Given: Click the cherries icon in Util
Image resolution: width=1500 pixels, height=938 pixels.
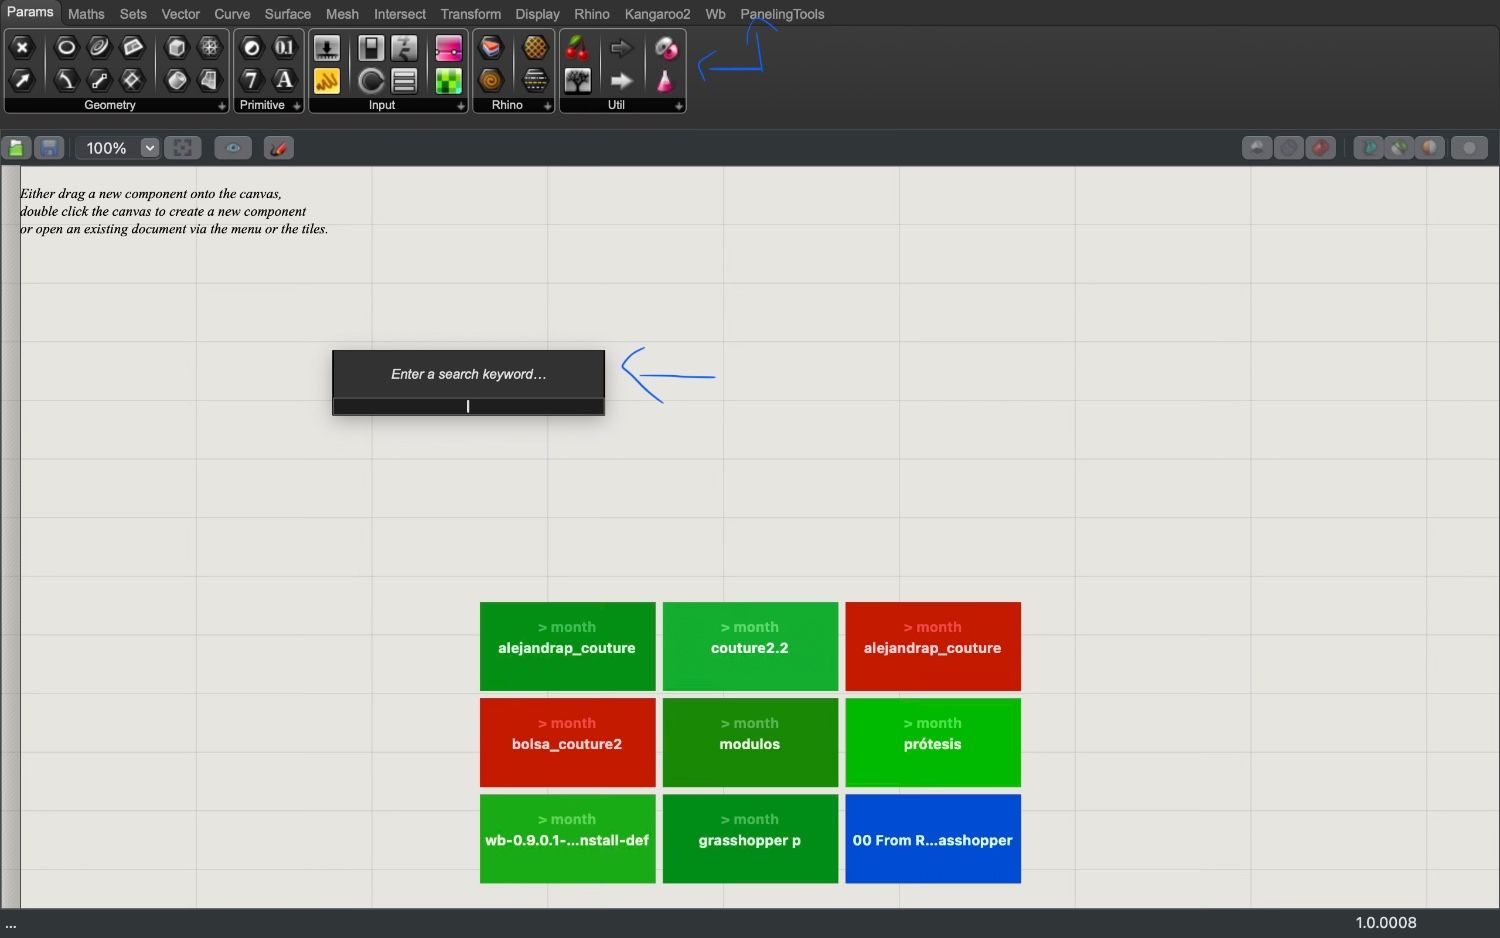Looking at the screenshot, I should (577, 48).
